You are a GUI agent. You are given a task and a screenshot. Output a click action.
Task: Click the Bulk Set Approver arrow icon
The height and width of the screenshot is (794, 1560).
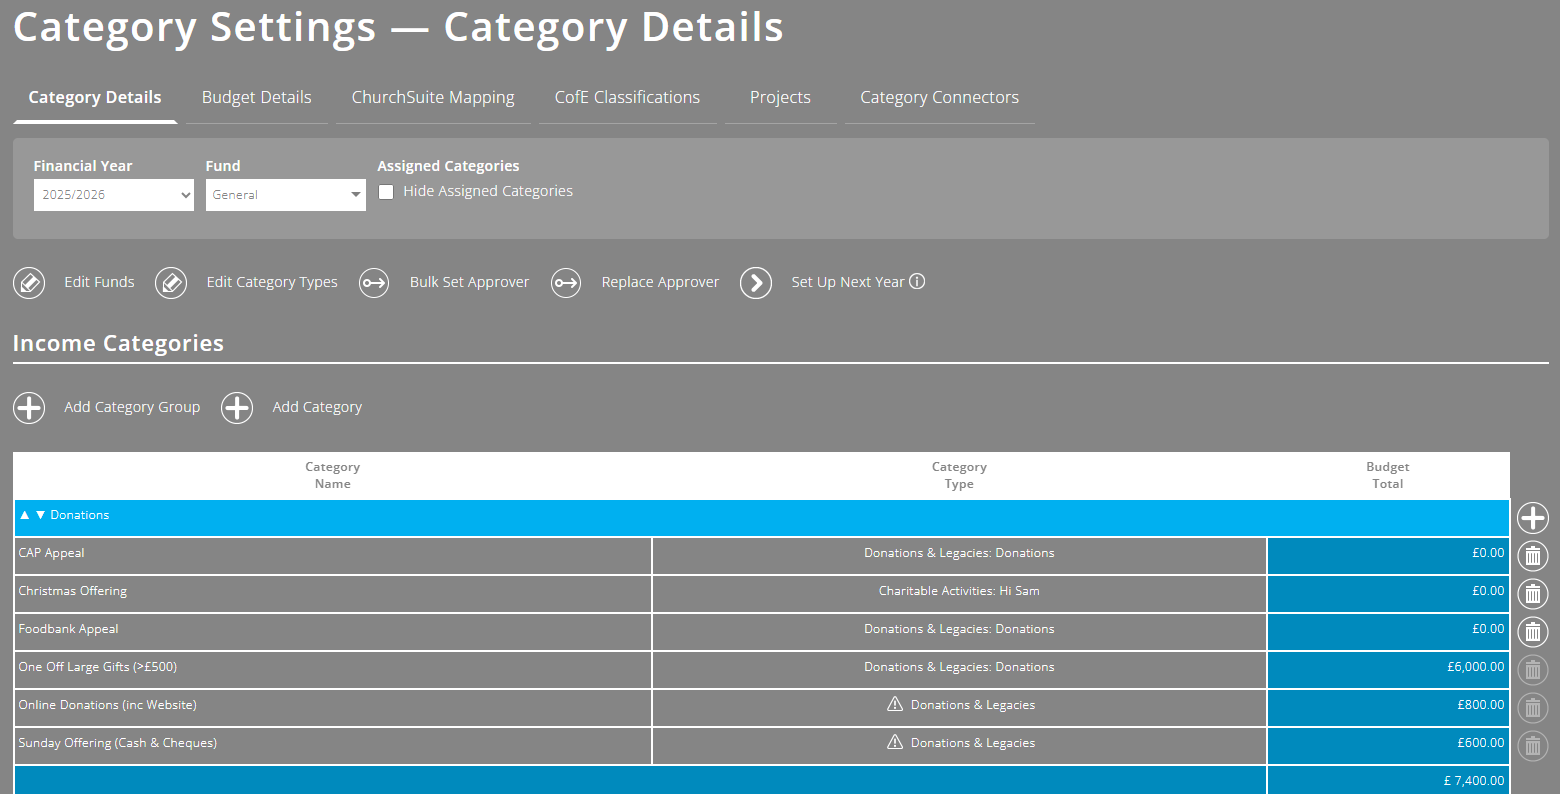coord(374,282)
